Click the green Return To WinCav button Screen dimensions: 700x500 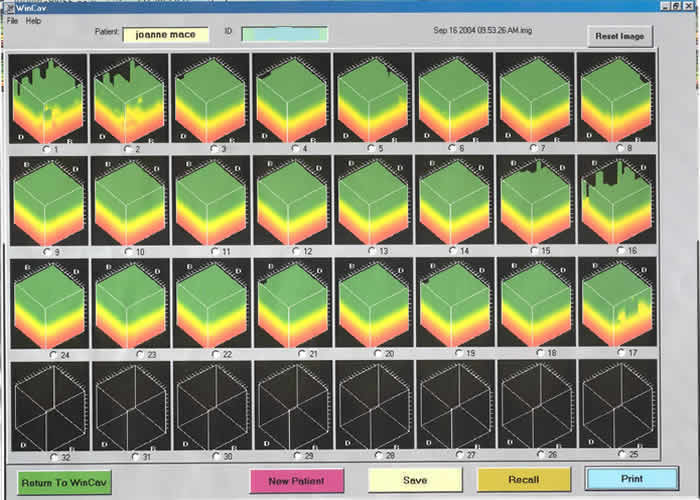click(x=65, y=481)
